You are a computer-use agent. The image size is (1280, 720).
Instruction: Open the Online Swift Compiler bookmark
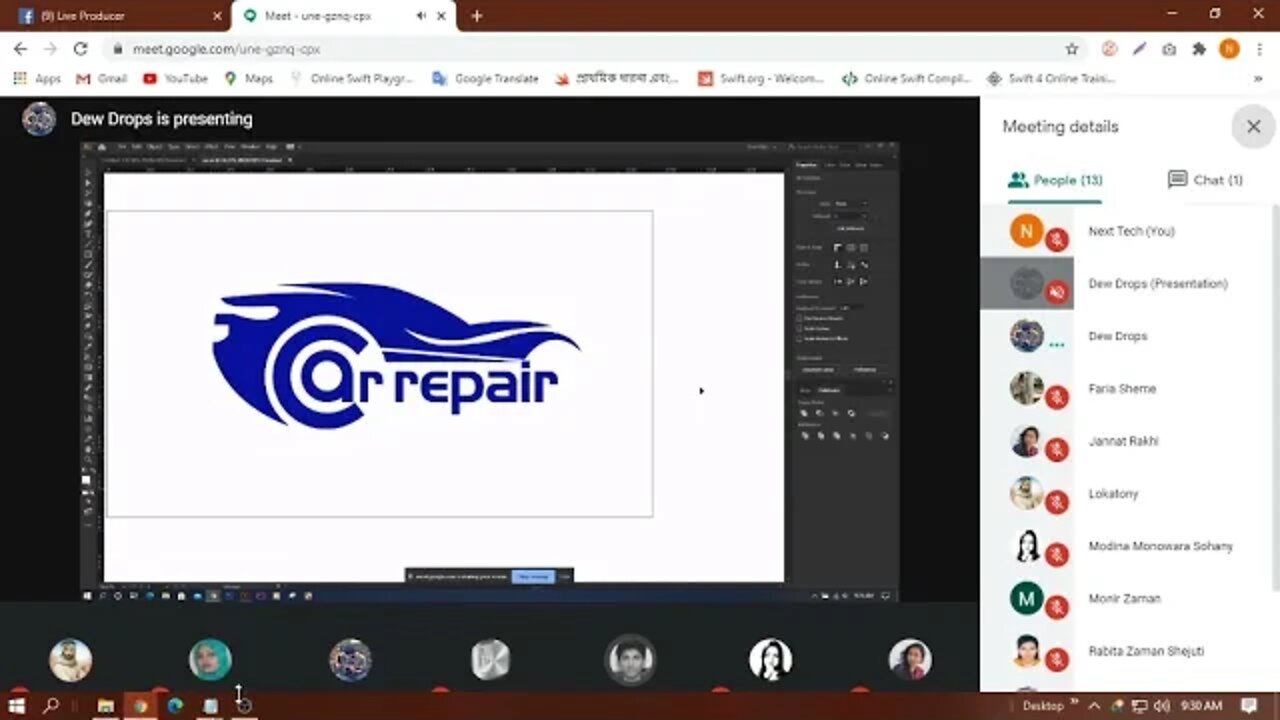point(906,78)
